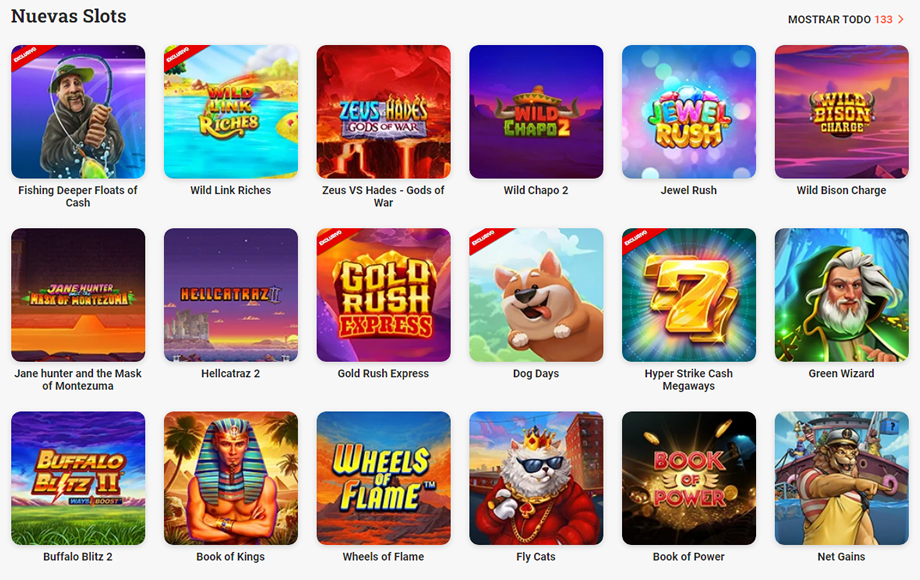
Task: Open Gold Rush Express game image
Action: [x=384, y=295]
